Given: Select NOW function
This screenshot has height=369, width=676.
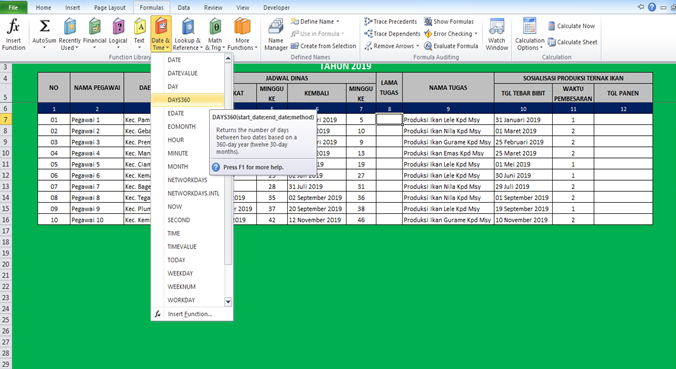Looking at the screenshot, I should (x=188, y=207).
